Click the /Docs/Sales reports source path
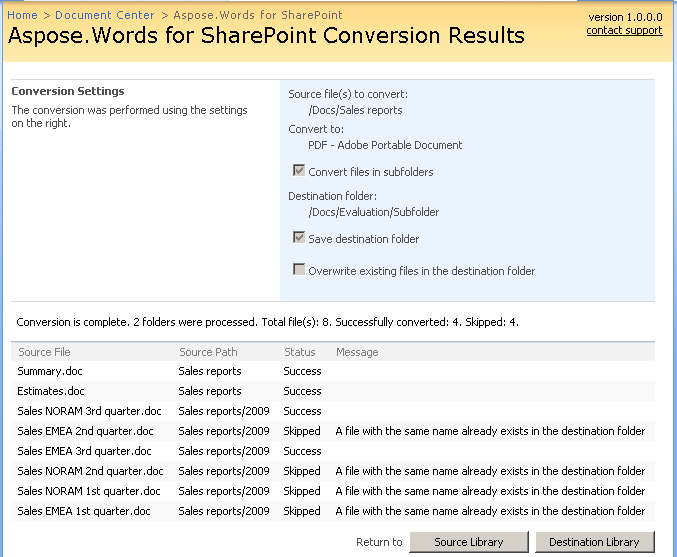Image resolution: width=677 pixels, height=557 pixels. [355, 110]
